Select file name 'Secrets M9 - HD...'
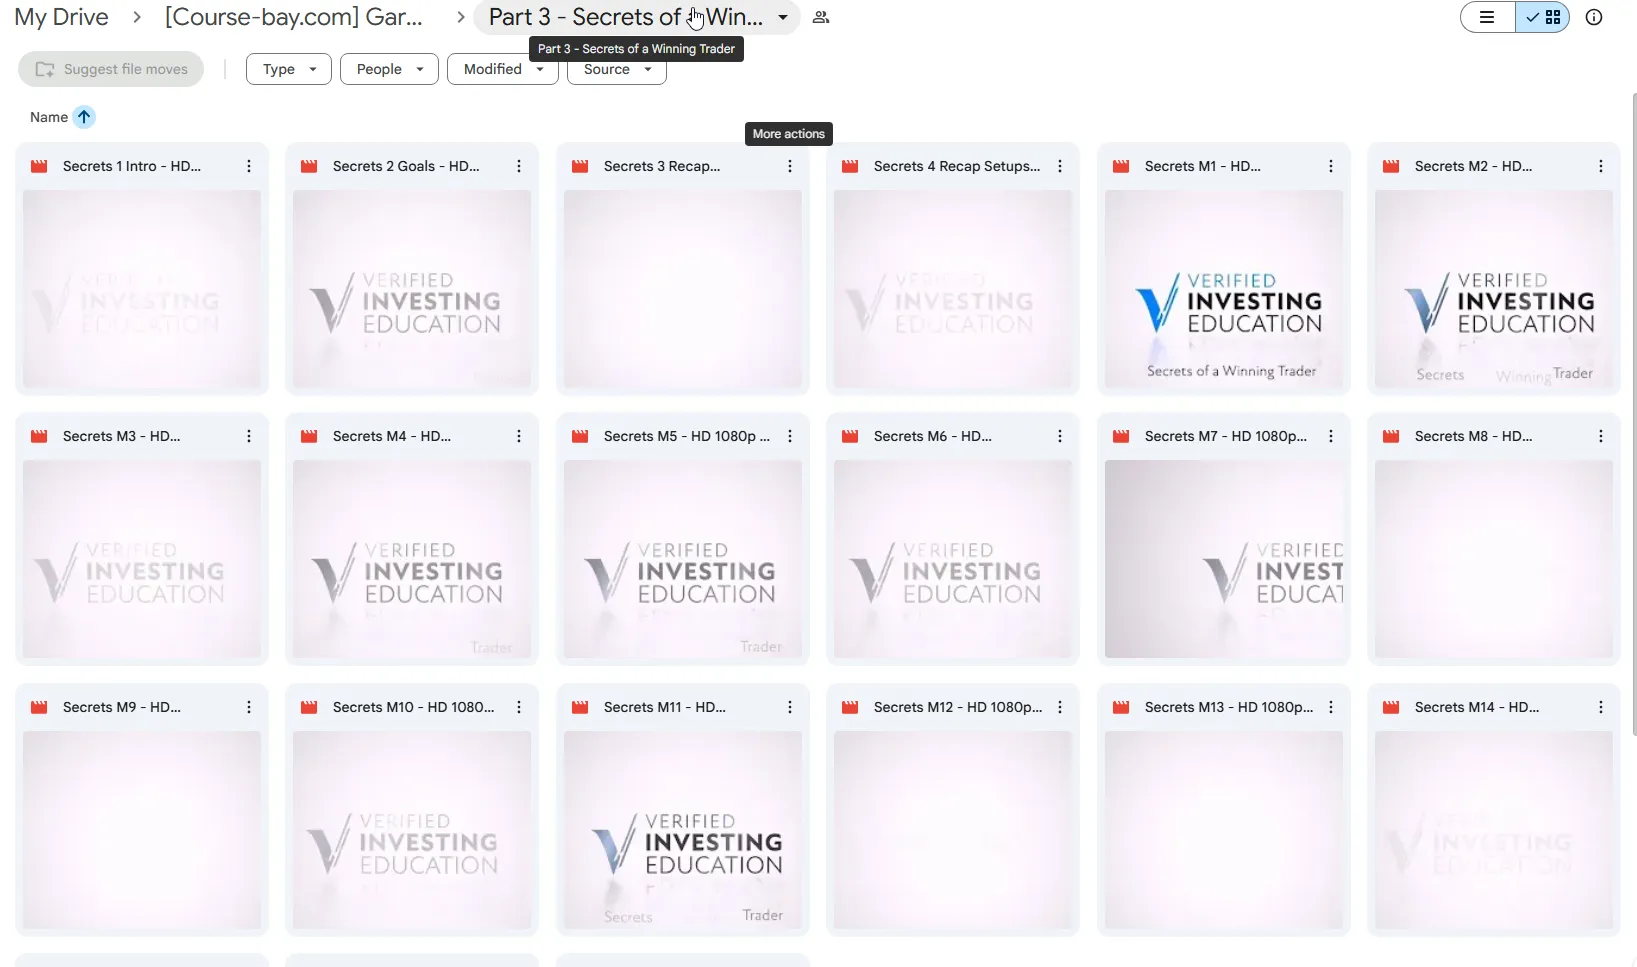The height and width of the screenshot is (967, 1637). tap(122, 707)
